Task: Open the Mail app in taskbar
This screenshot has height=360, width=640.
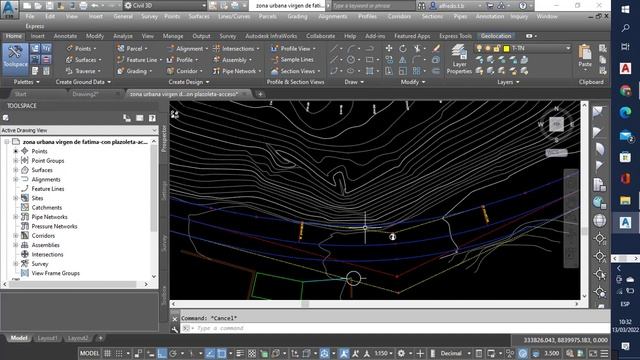Action: (x=625, y=135)
